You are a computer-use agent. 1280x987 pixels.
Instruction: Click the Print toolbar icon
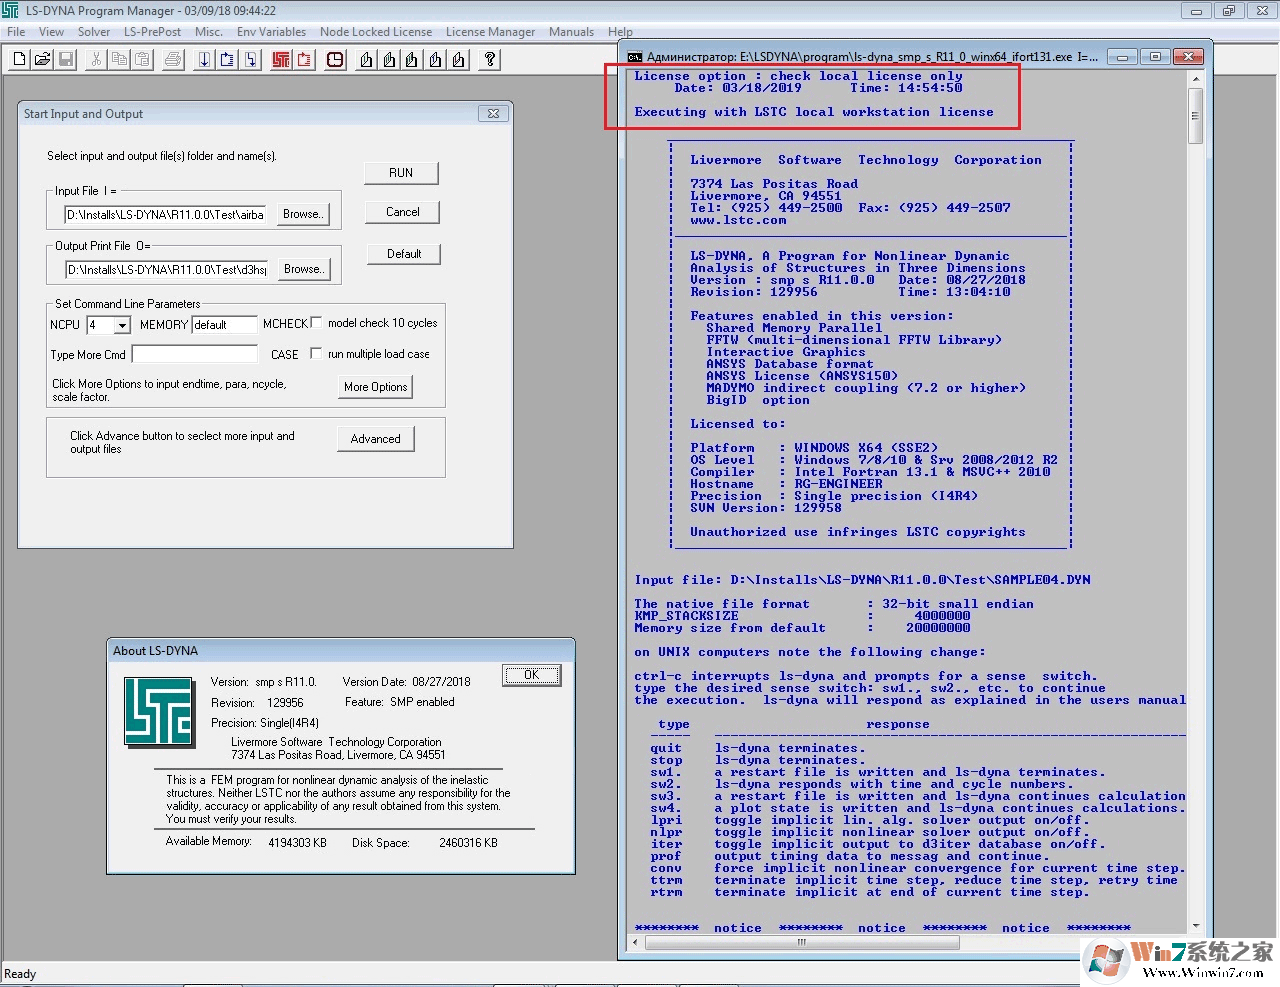pyautogui.click(x=173, y=60)
